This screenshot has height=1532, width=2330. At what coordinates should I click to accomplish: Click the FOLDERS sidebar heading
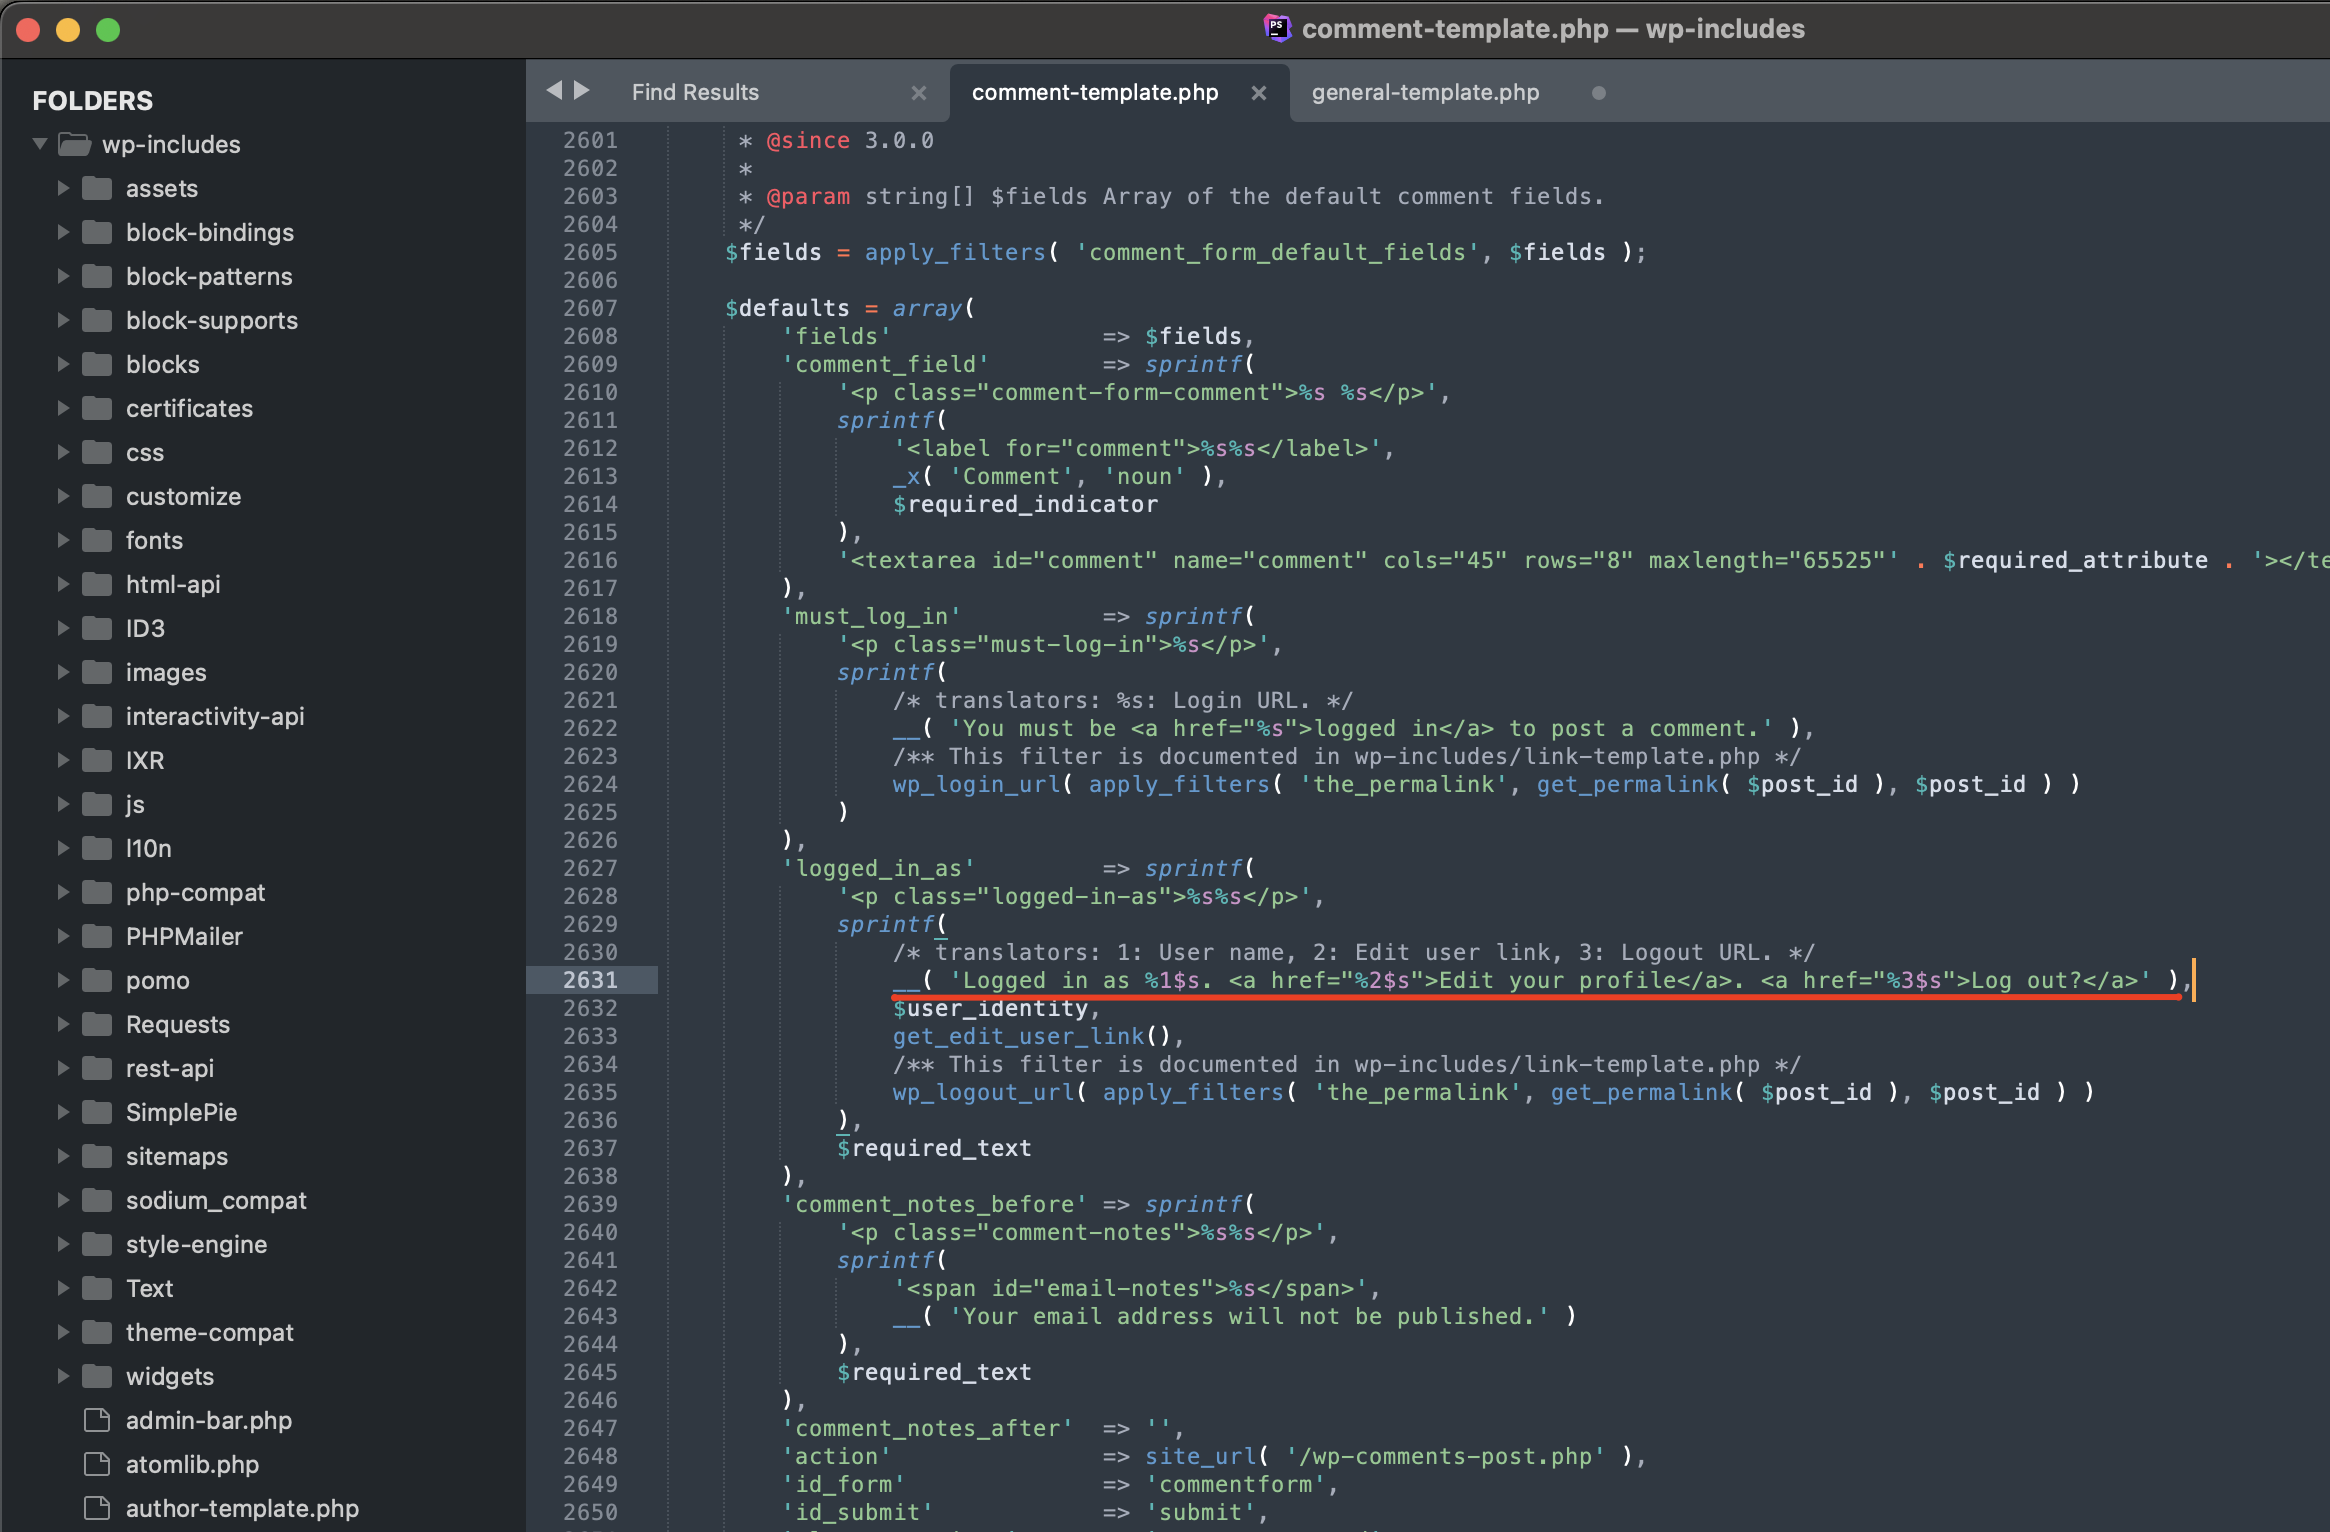(x=93, y=101)
